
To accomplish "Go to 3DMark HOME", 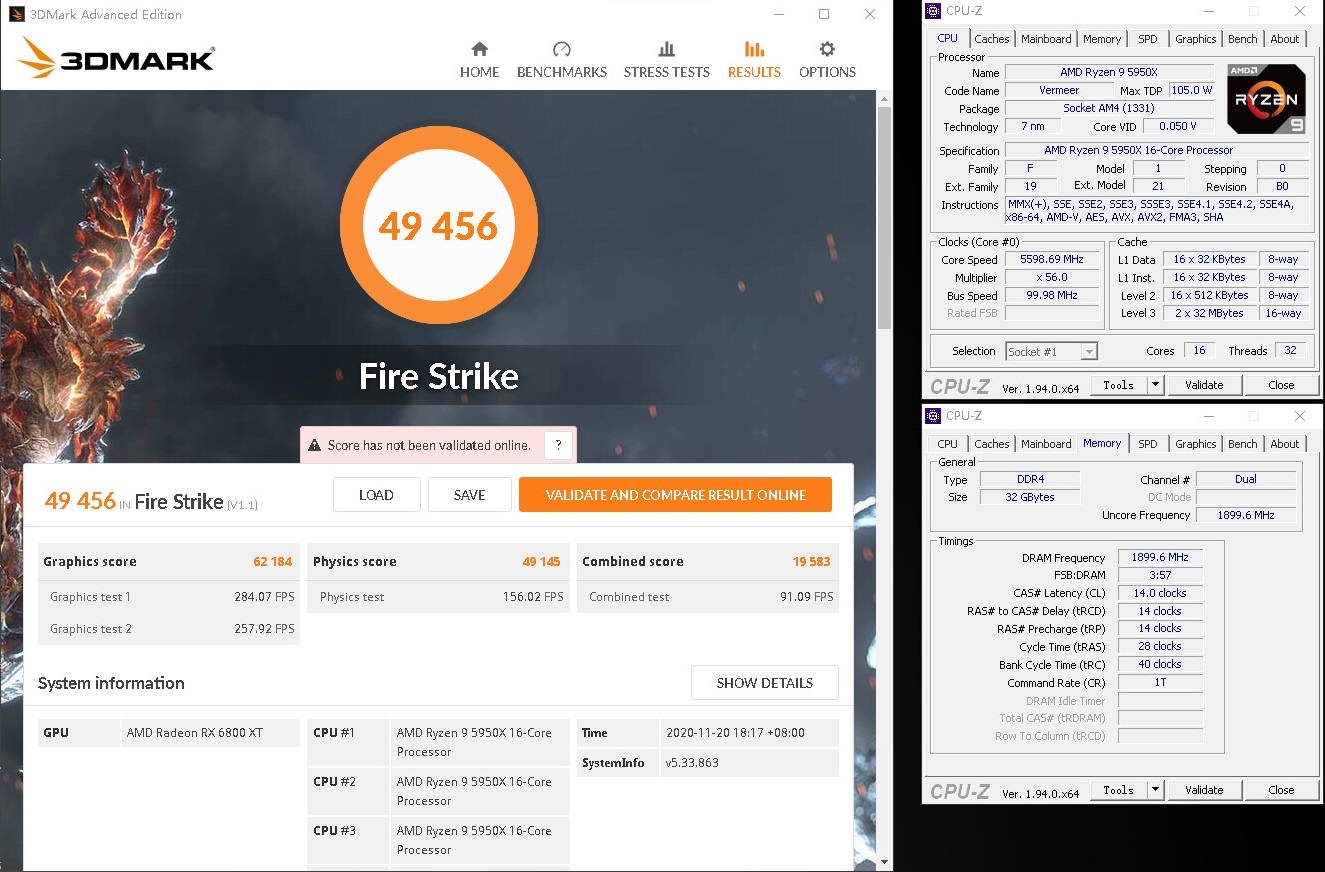I will coord(479,60).
